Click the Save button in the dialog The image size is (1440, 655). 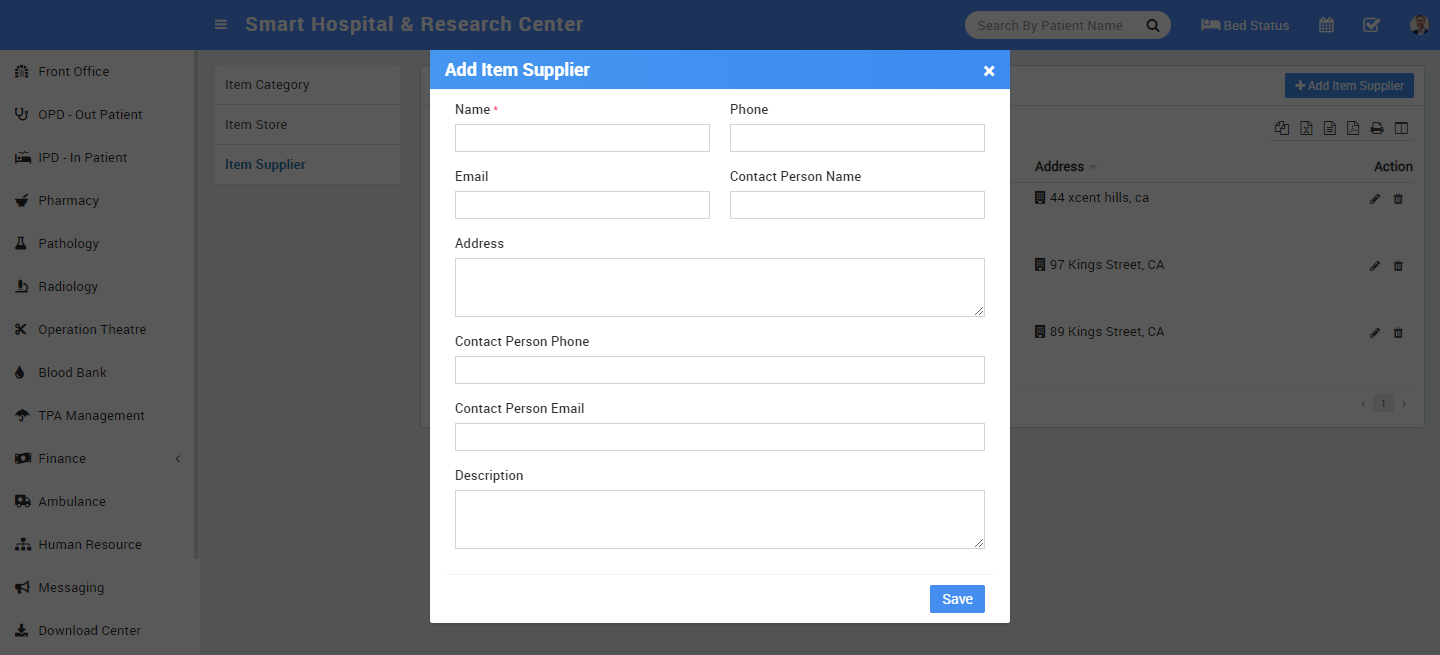(x=957, y=599)
